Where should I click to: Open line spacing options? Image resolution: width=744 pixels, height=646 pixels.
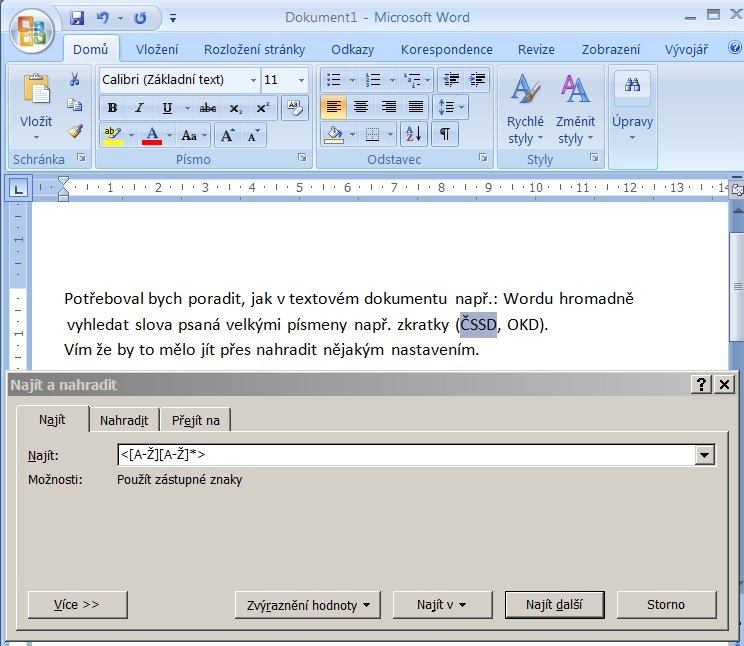(x=451, y=107)
